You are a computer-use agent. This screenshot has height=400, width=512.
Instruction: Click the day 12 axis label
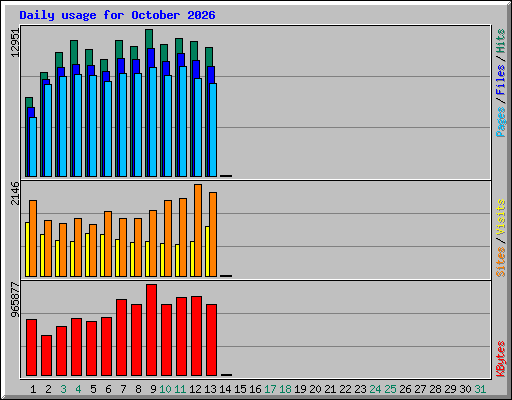click(195, 389)
